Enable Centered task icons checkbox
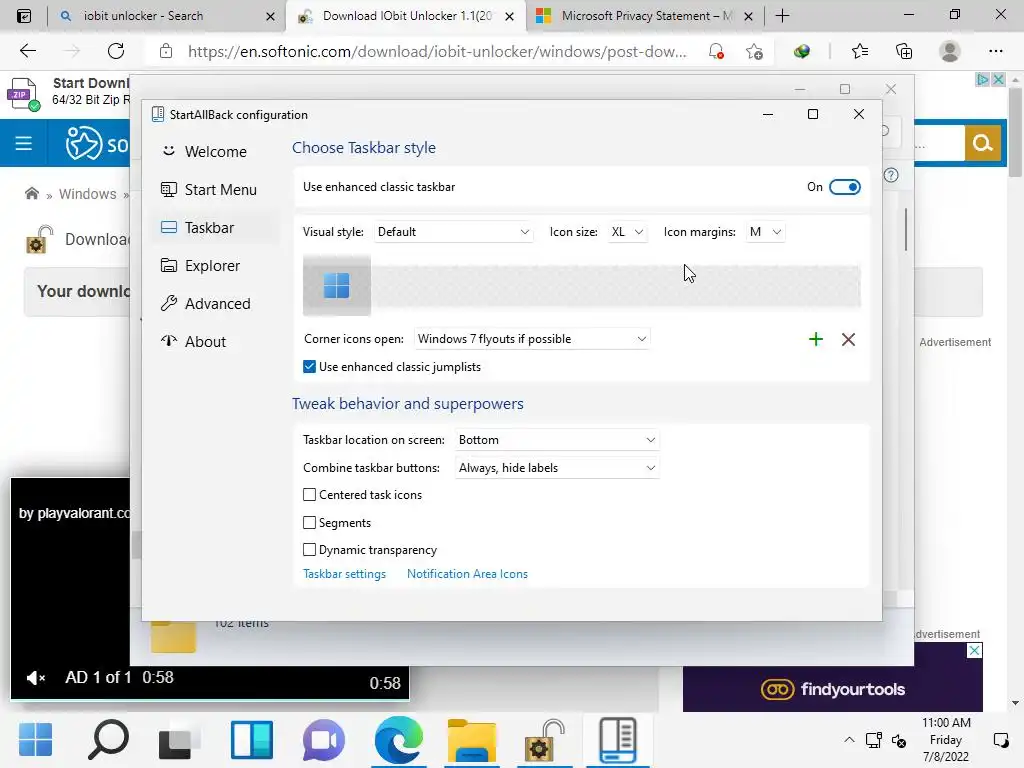This screenshot has height=768, width=1024. (310, 495)
